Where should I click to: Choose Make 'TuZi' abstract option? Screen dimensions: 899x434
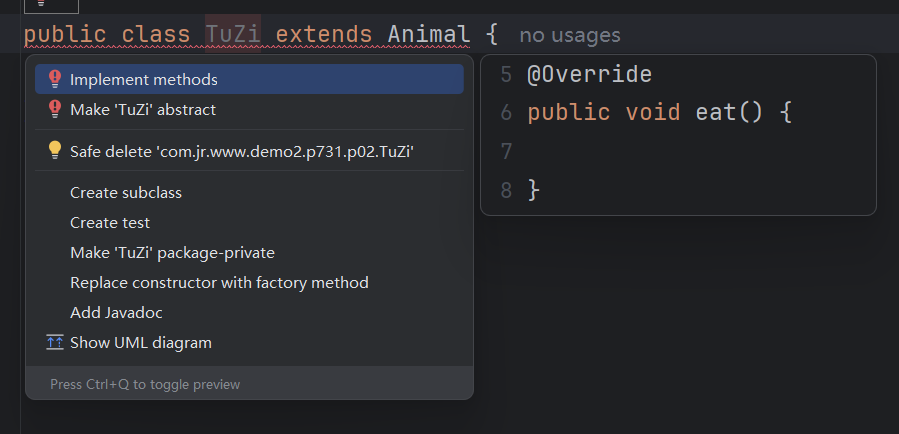click(249, 110)
